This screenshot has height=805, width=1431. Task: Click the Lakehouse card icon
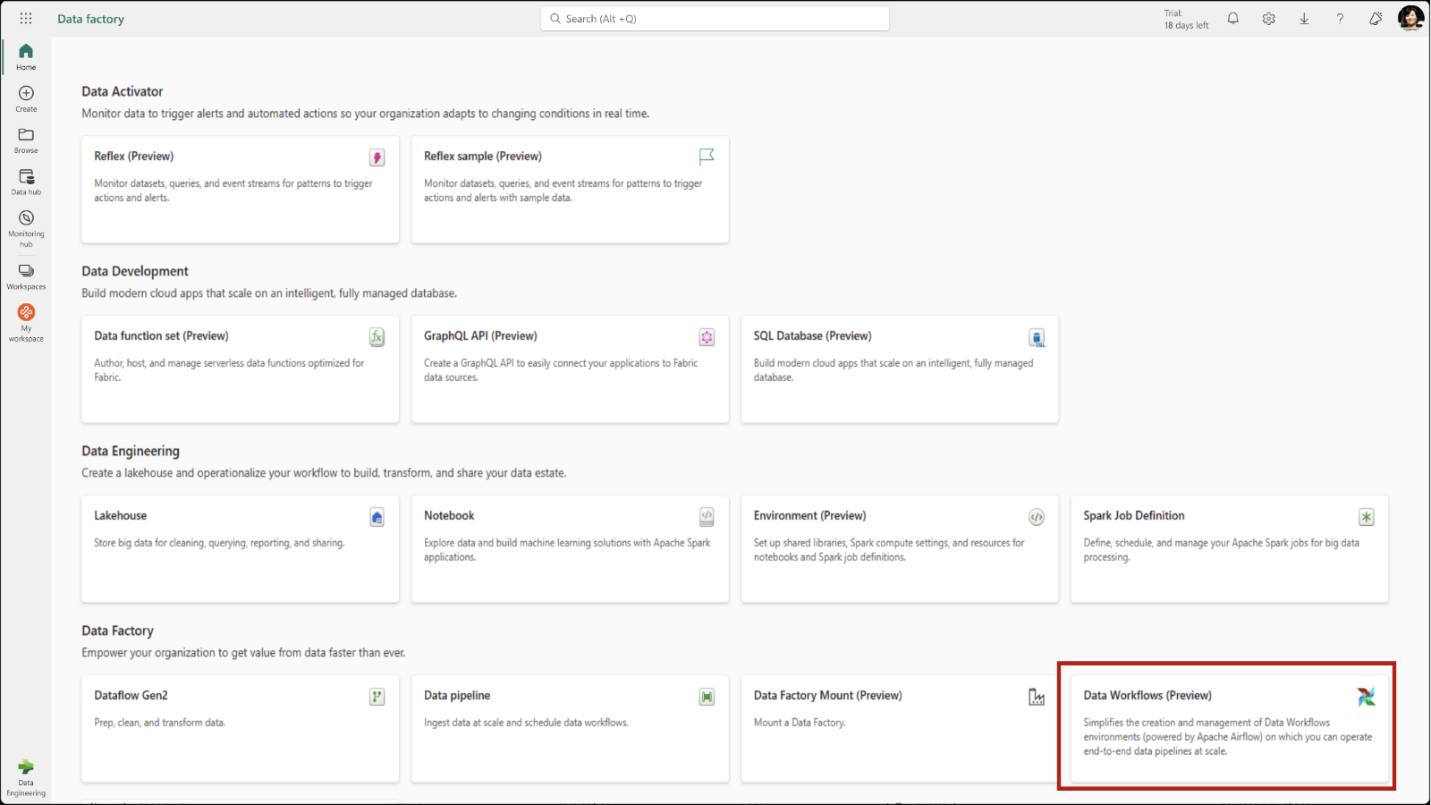[377, 517]
